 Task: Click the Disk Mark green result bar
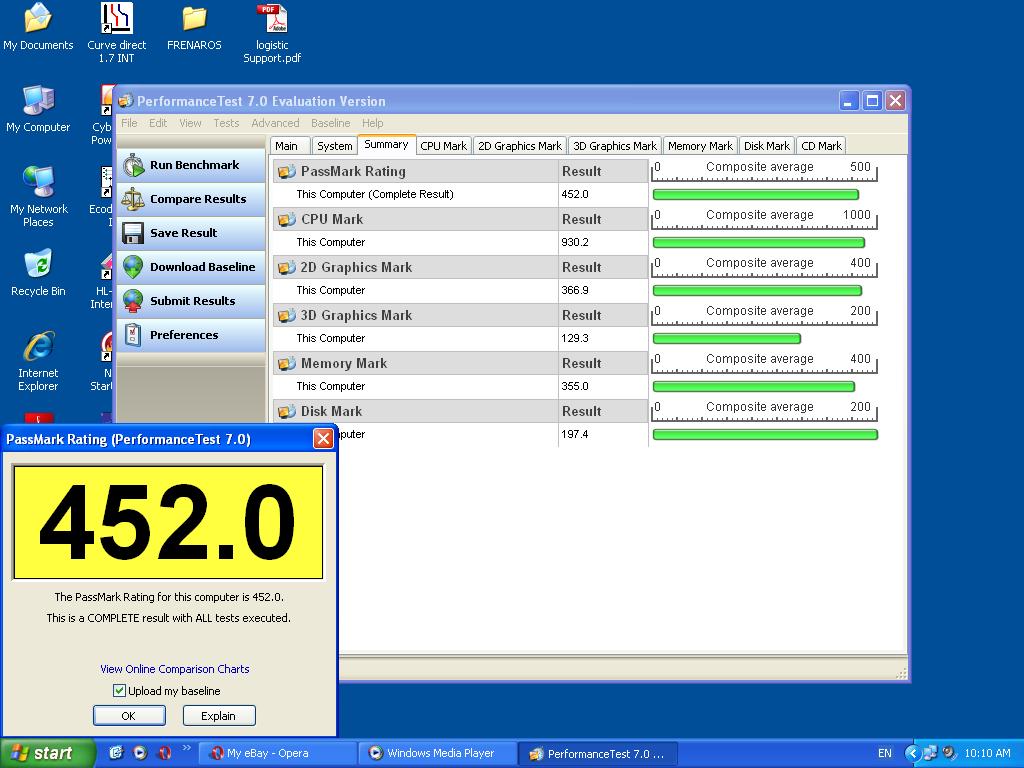coord(765,435)
